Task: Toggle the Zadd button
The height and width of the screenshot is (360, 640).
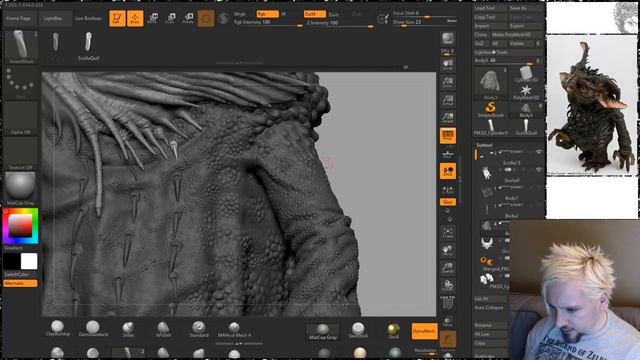Action: (315, 14)
